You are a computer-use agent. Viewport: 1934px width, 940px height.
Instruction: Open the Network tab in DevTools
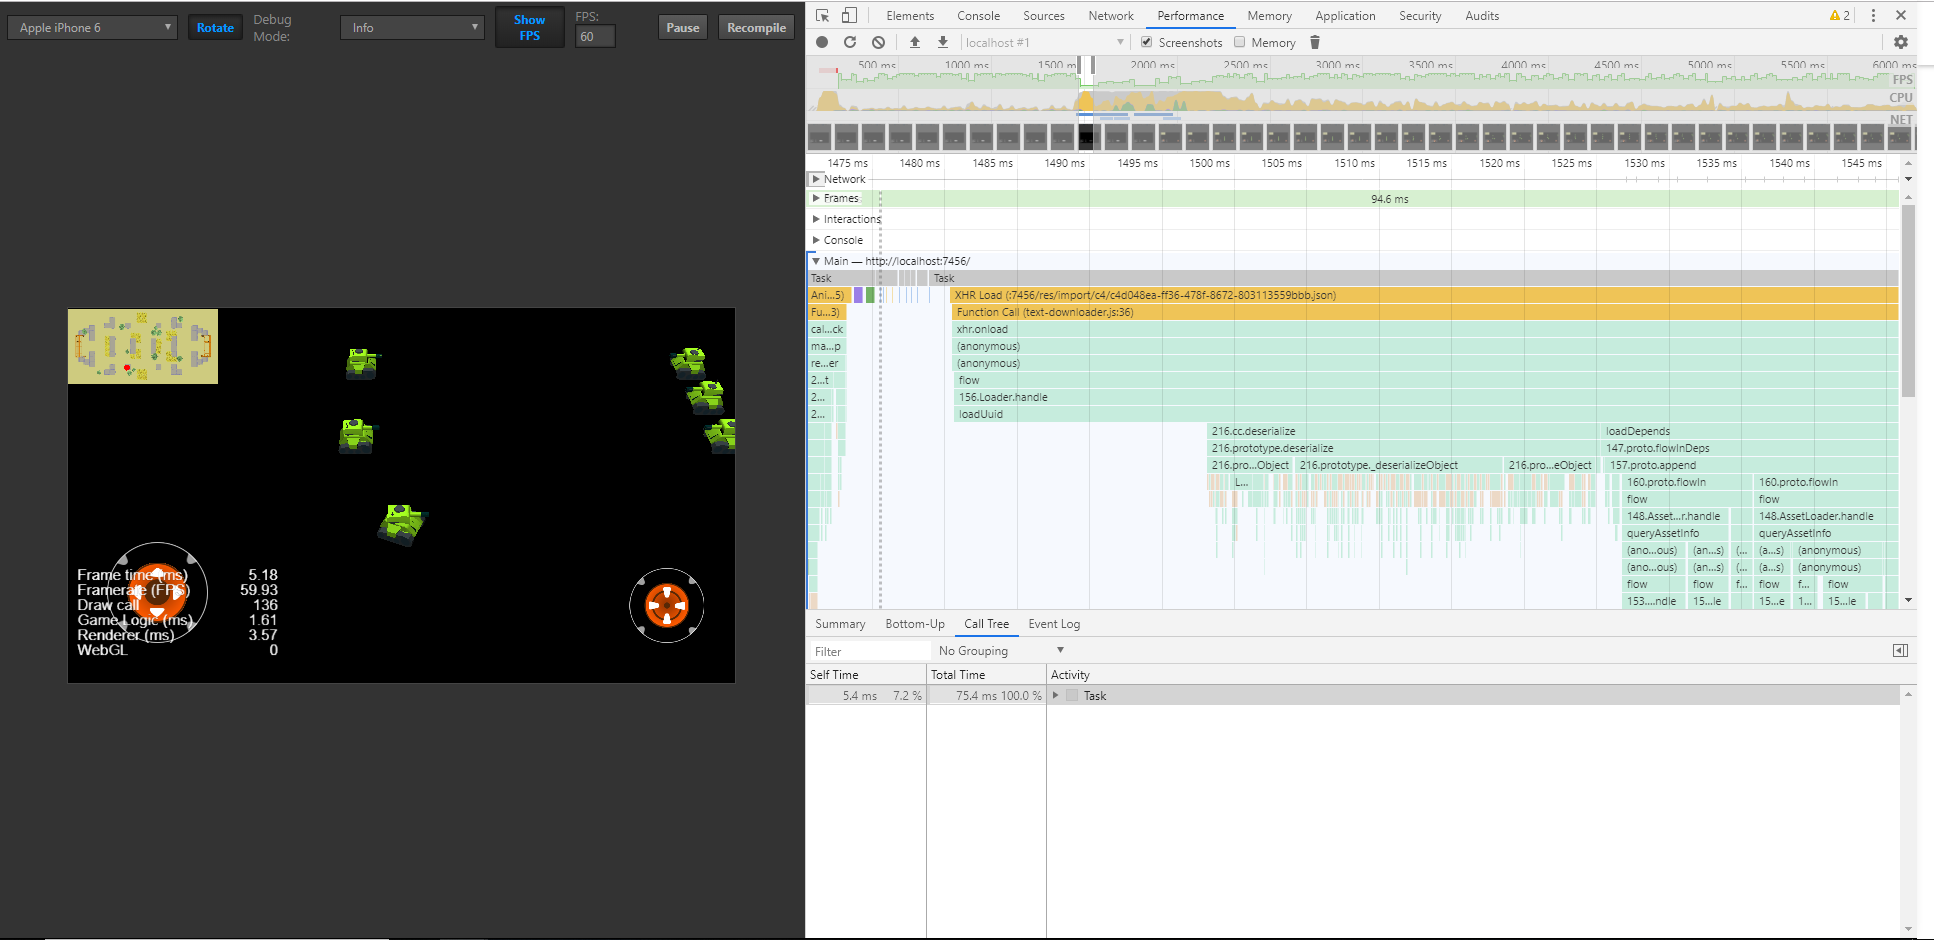pos(1110,16)
